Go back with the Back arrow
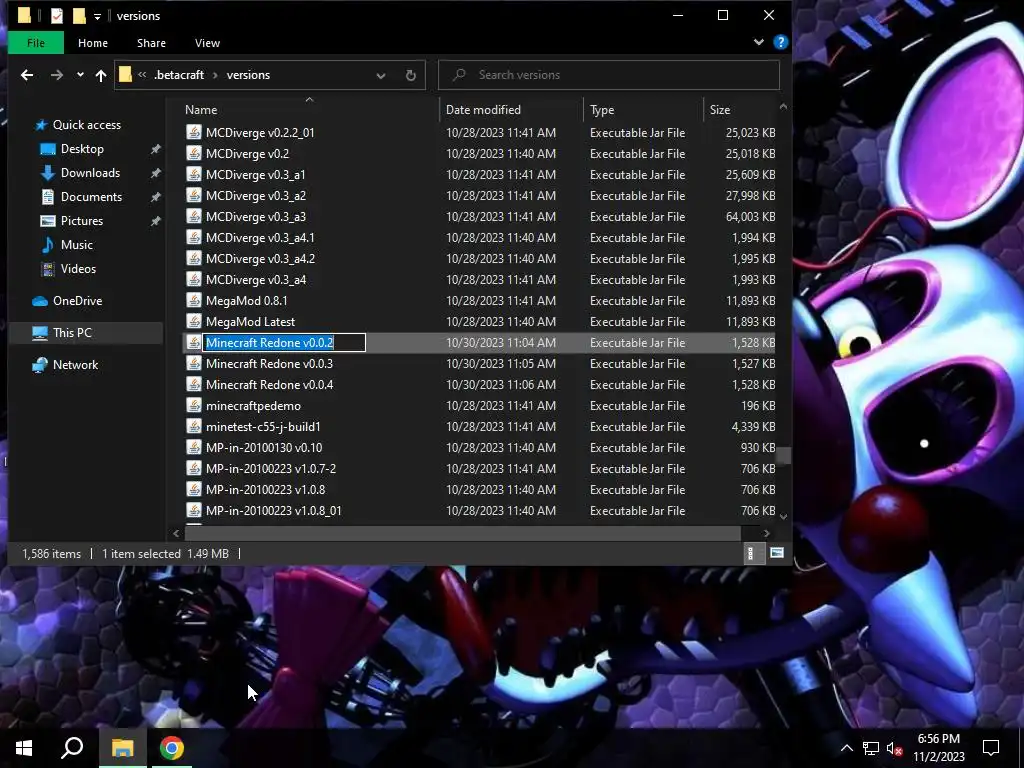Viewport: 1024px width, 768px height. pos(27,75)
